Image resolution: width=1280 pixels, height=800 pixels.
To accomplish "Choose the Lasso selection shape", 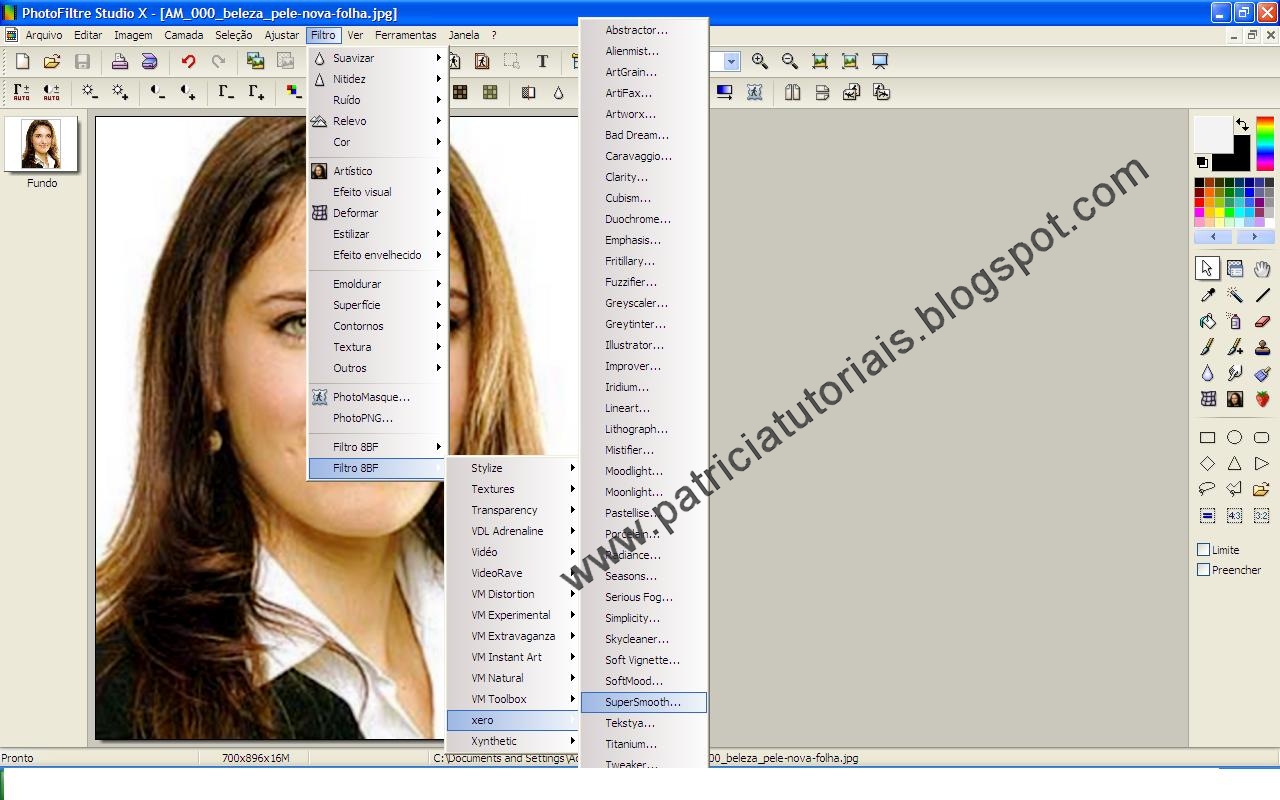I will click(1208, 489).
